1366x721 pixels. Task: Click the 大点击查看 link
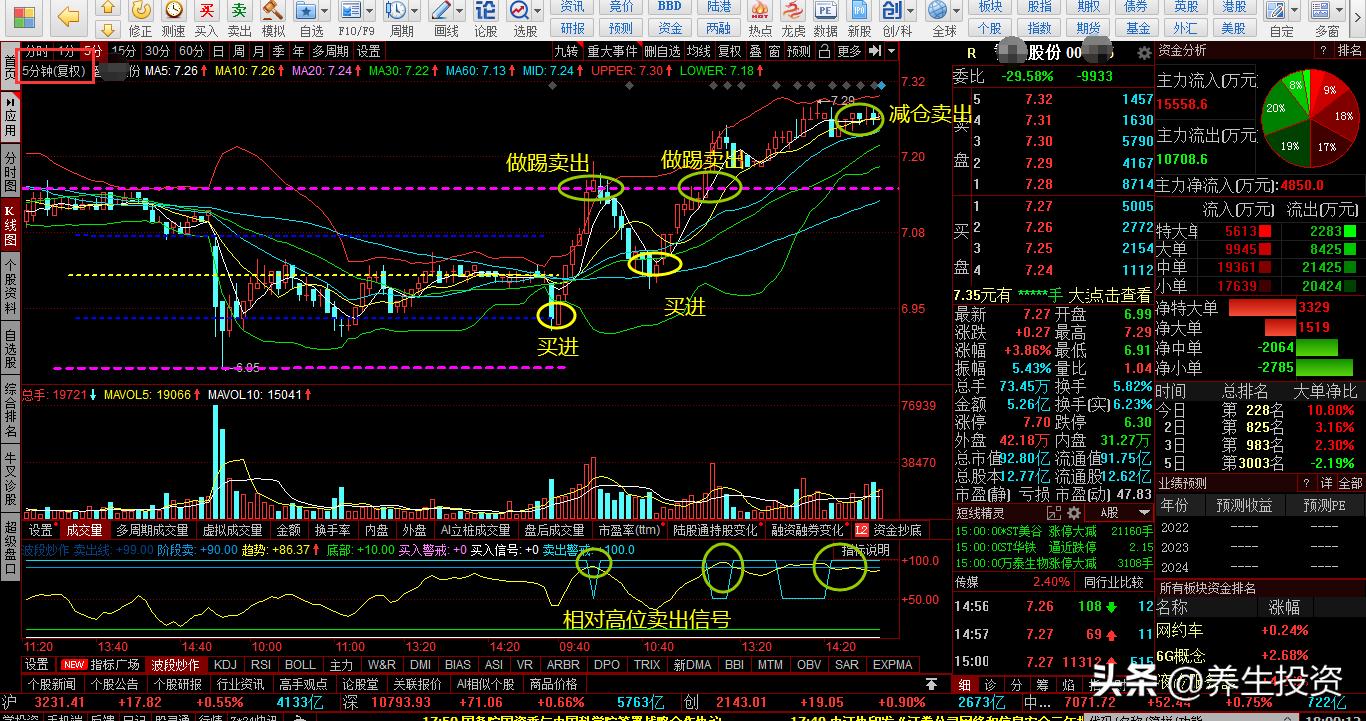point(1109,295)
